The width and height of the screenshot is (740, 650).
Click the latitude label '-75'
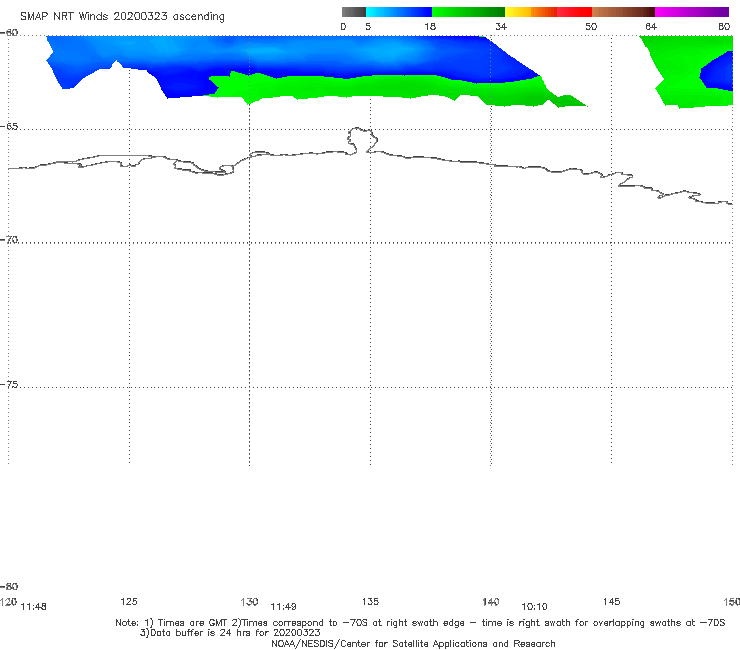pyautogui.click(x=9, y=385)
